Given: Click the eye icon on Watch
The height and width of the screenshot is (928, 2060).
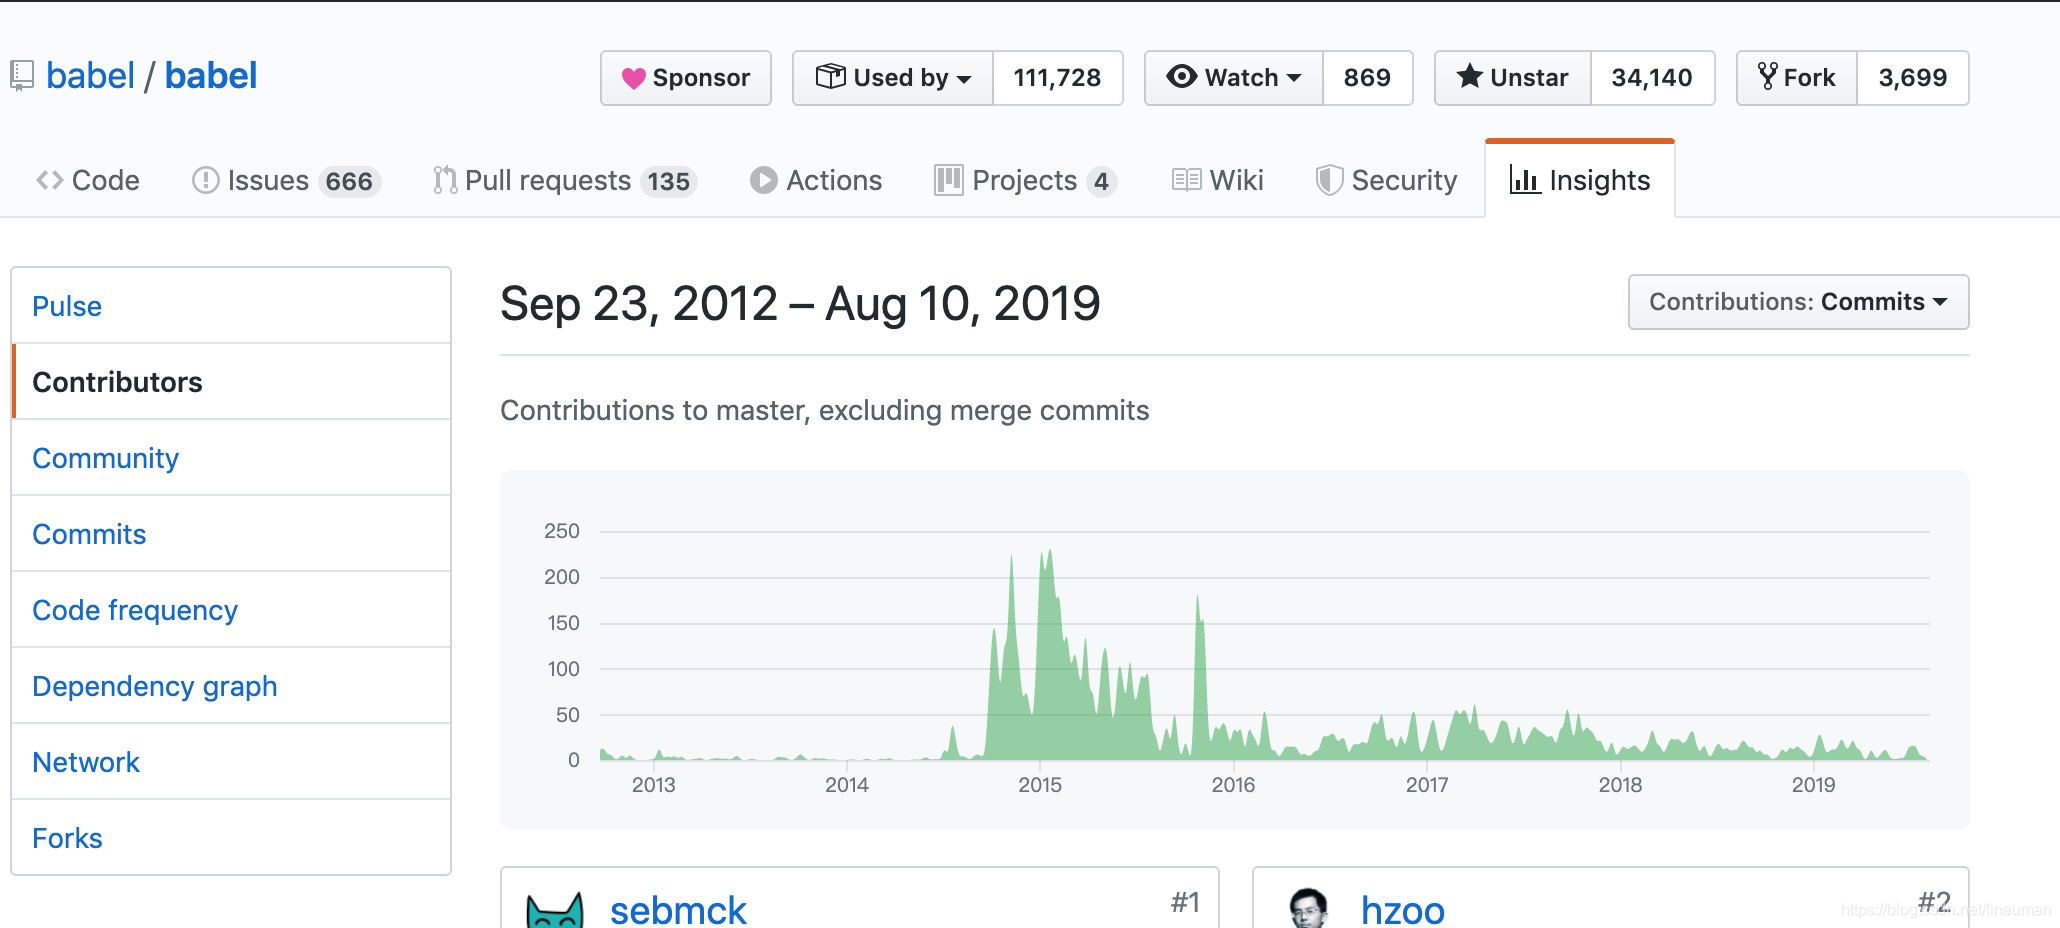Looking at the screenshot, I should pyautogui.click(x=1181, y=76).
